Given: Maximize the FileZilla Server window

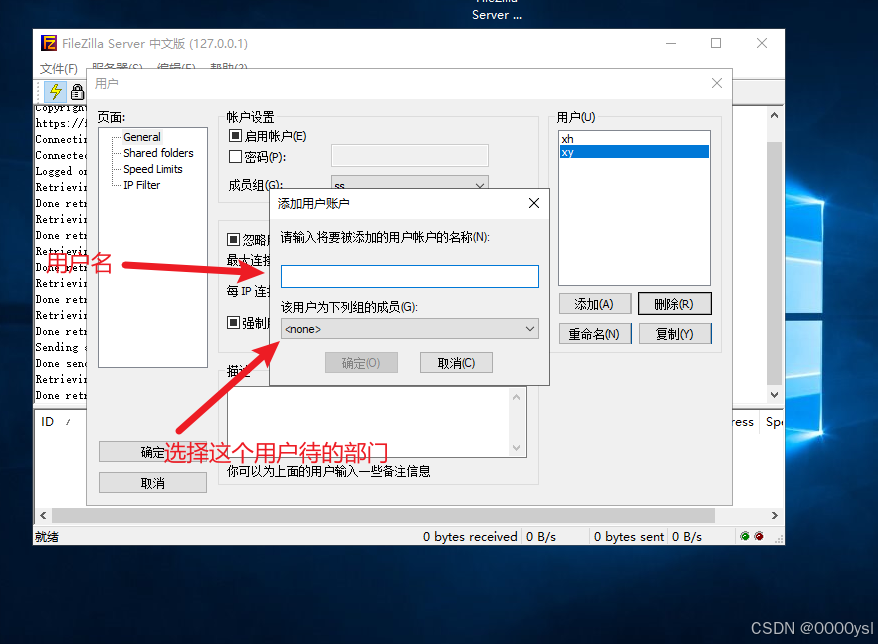Looking at the screenshot, I should pos(716,43).
